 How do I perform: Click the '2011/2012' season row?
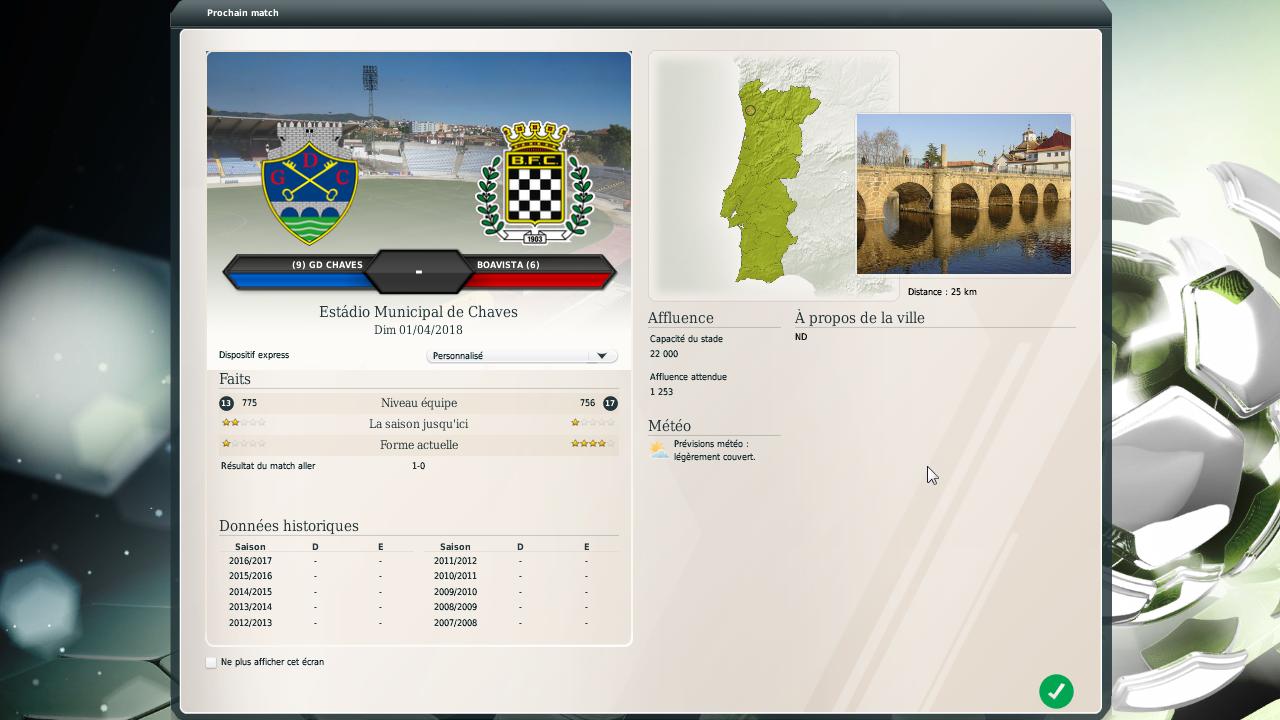point(521,561)
